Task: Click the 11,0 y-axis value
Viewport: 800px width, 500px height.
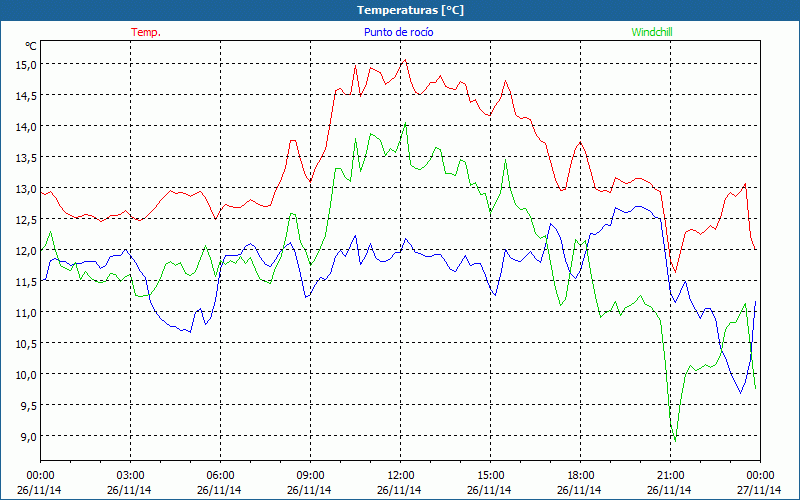Action: [26, 312]
